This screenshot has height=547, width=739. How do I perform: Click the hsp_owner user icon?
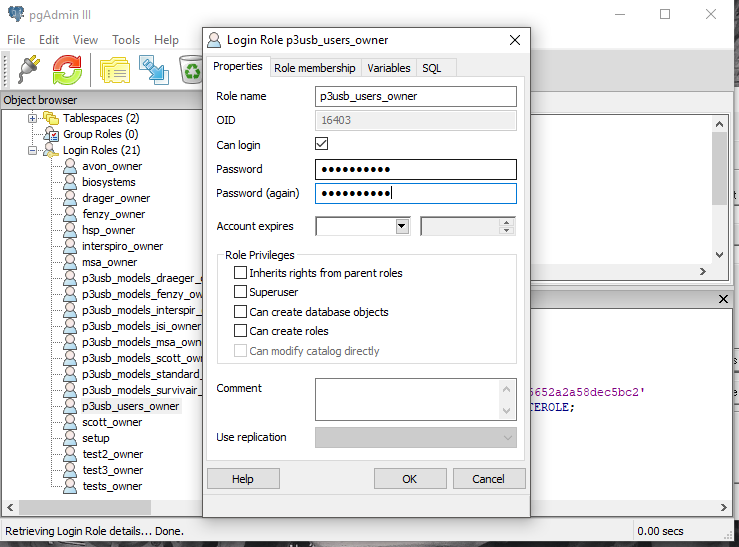pyautogui.click(x=70, y=230)
